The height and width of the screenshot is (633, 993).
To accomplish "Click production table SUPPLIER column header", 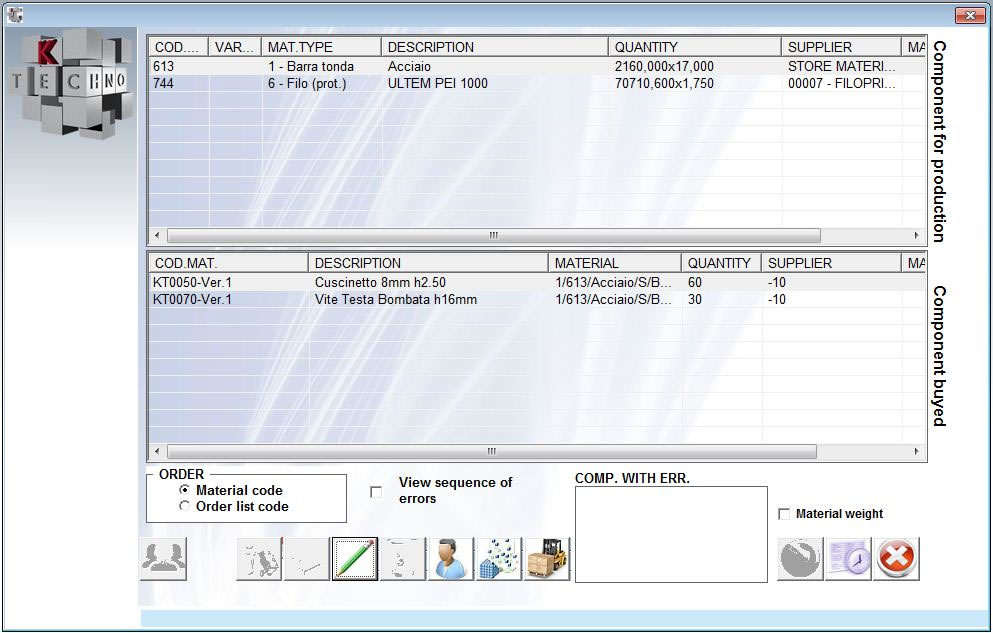I will click(x=841, y=47).
